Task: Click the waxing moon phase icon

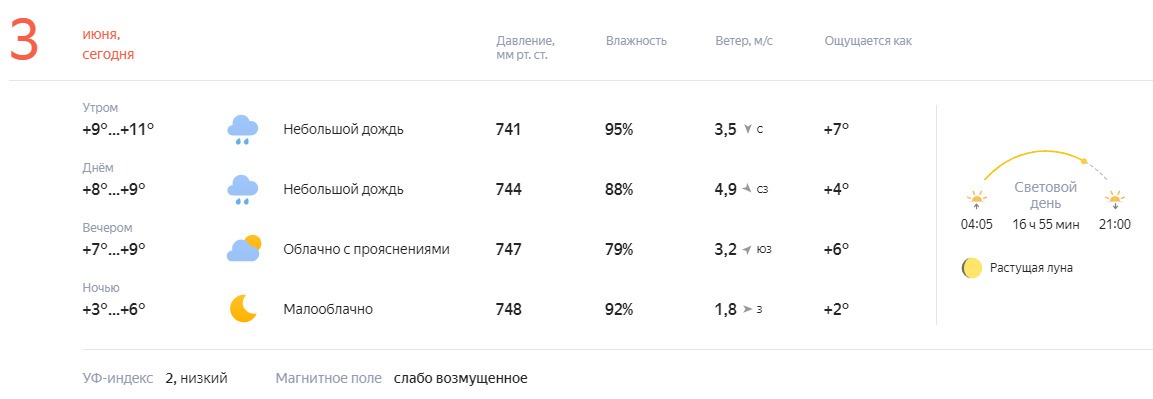Action: [972, 268]
